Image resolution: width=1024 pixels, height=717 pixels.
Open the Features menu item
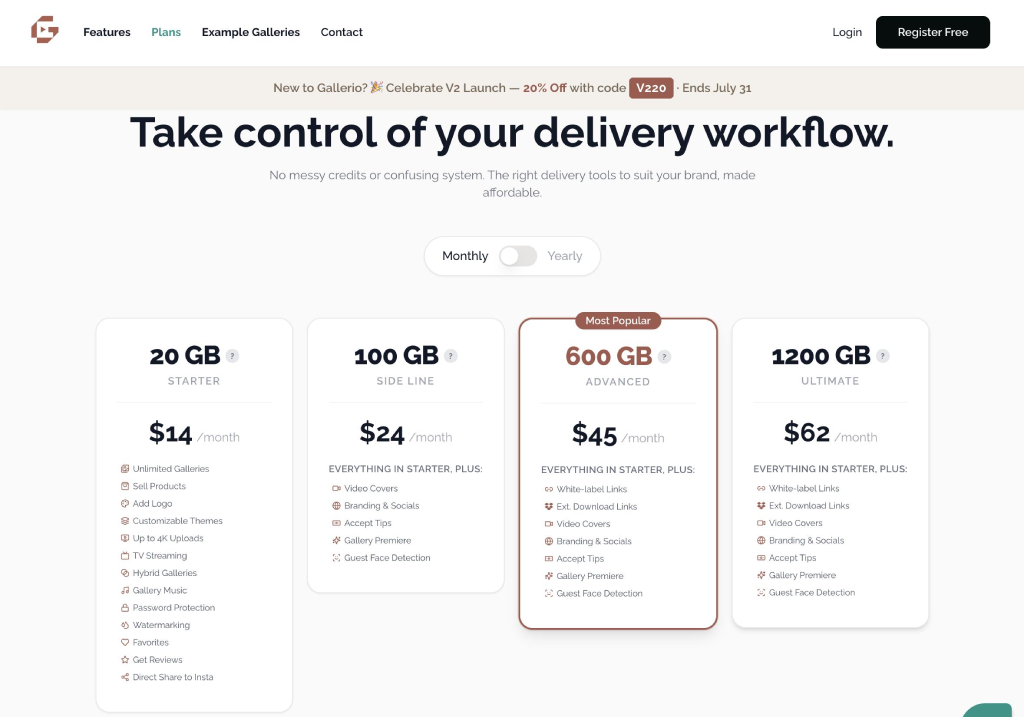(x=106, y=32)
